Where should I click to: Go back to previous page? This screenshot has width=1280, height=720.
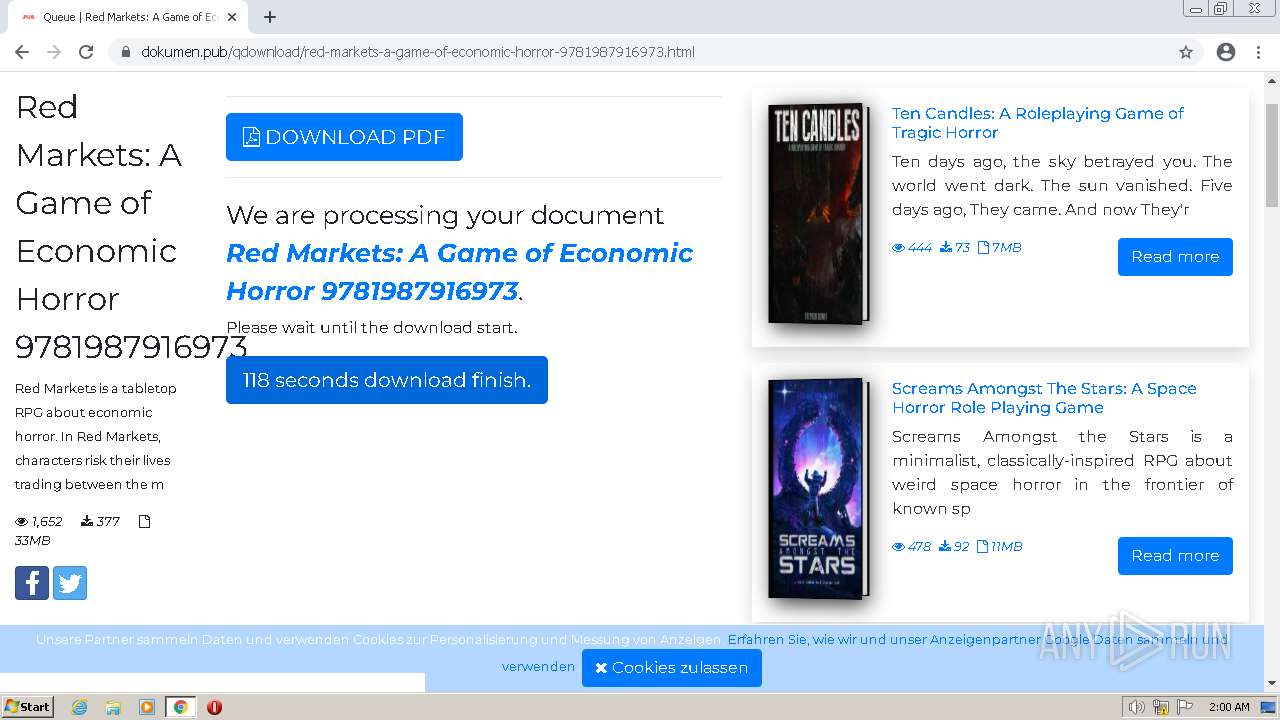22,52
